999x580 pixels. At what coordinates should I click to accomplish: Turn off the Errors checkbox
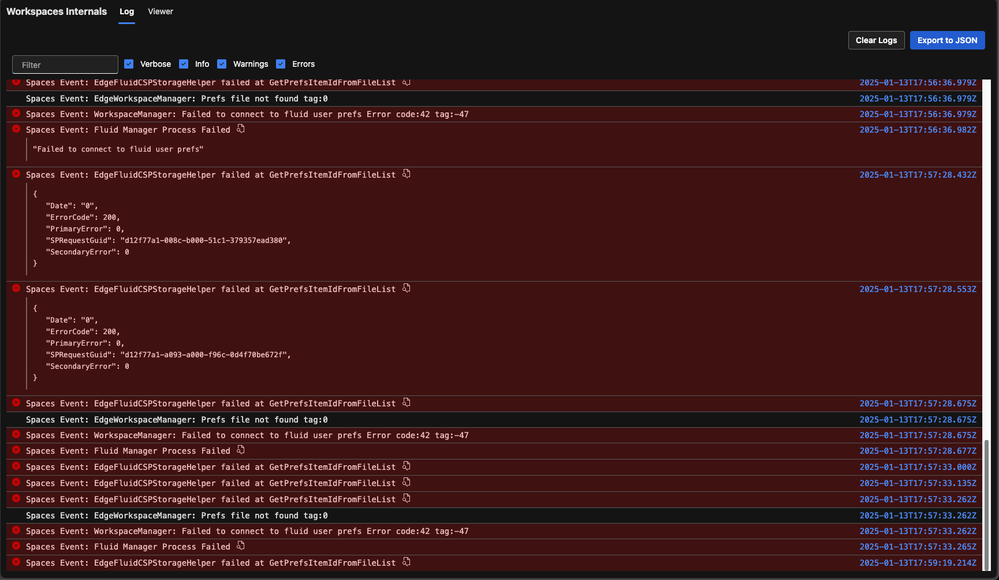[280, 64]
